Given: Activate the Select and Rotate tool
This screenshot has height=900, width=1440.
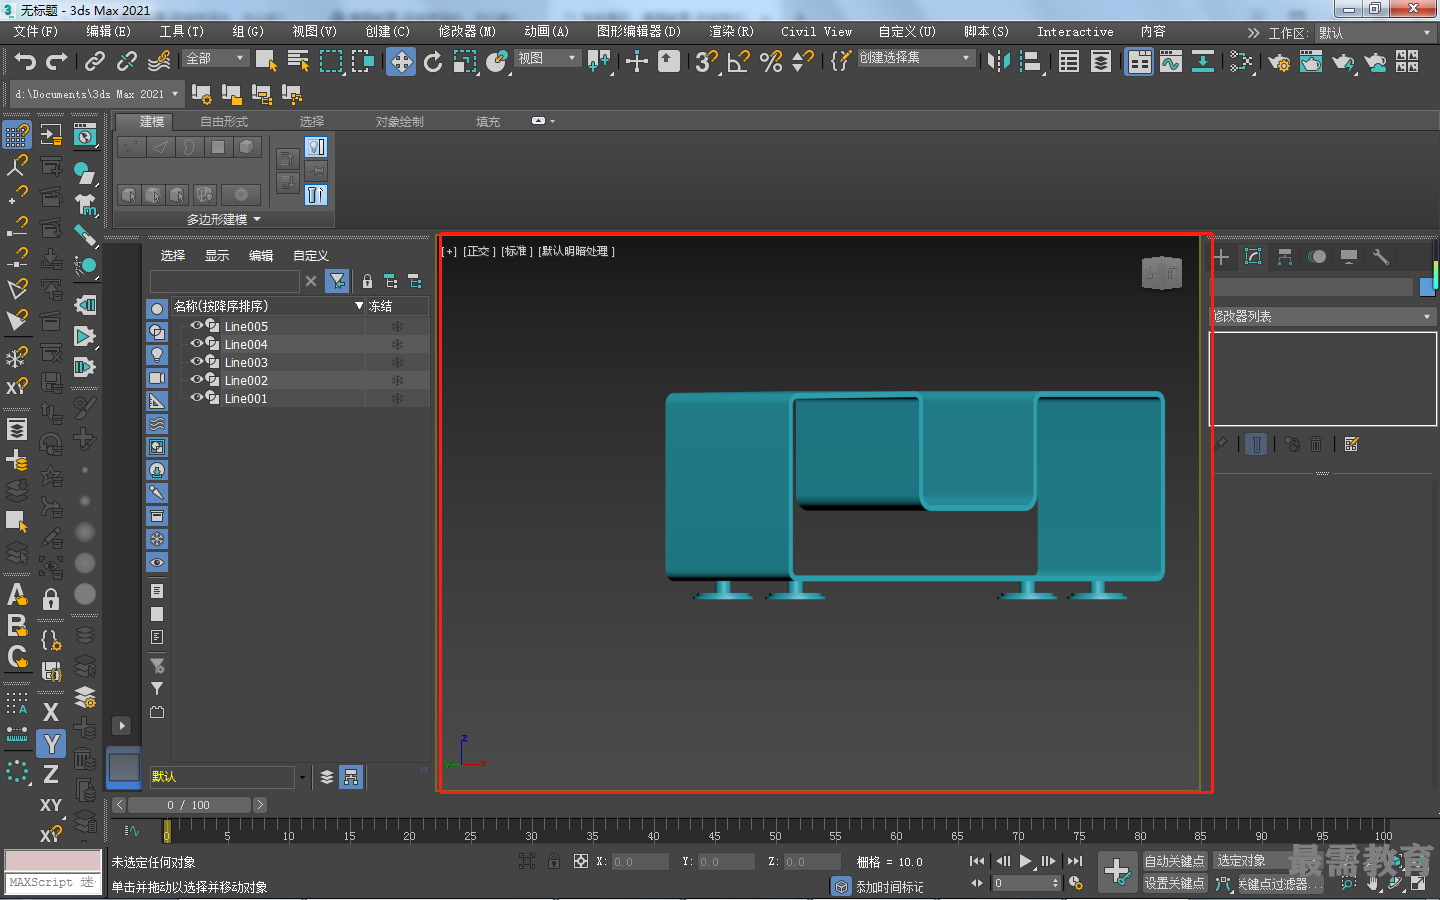Looking at the screenshot, I should point(433,62).
